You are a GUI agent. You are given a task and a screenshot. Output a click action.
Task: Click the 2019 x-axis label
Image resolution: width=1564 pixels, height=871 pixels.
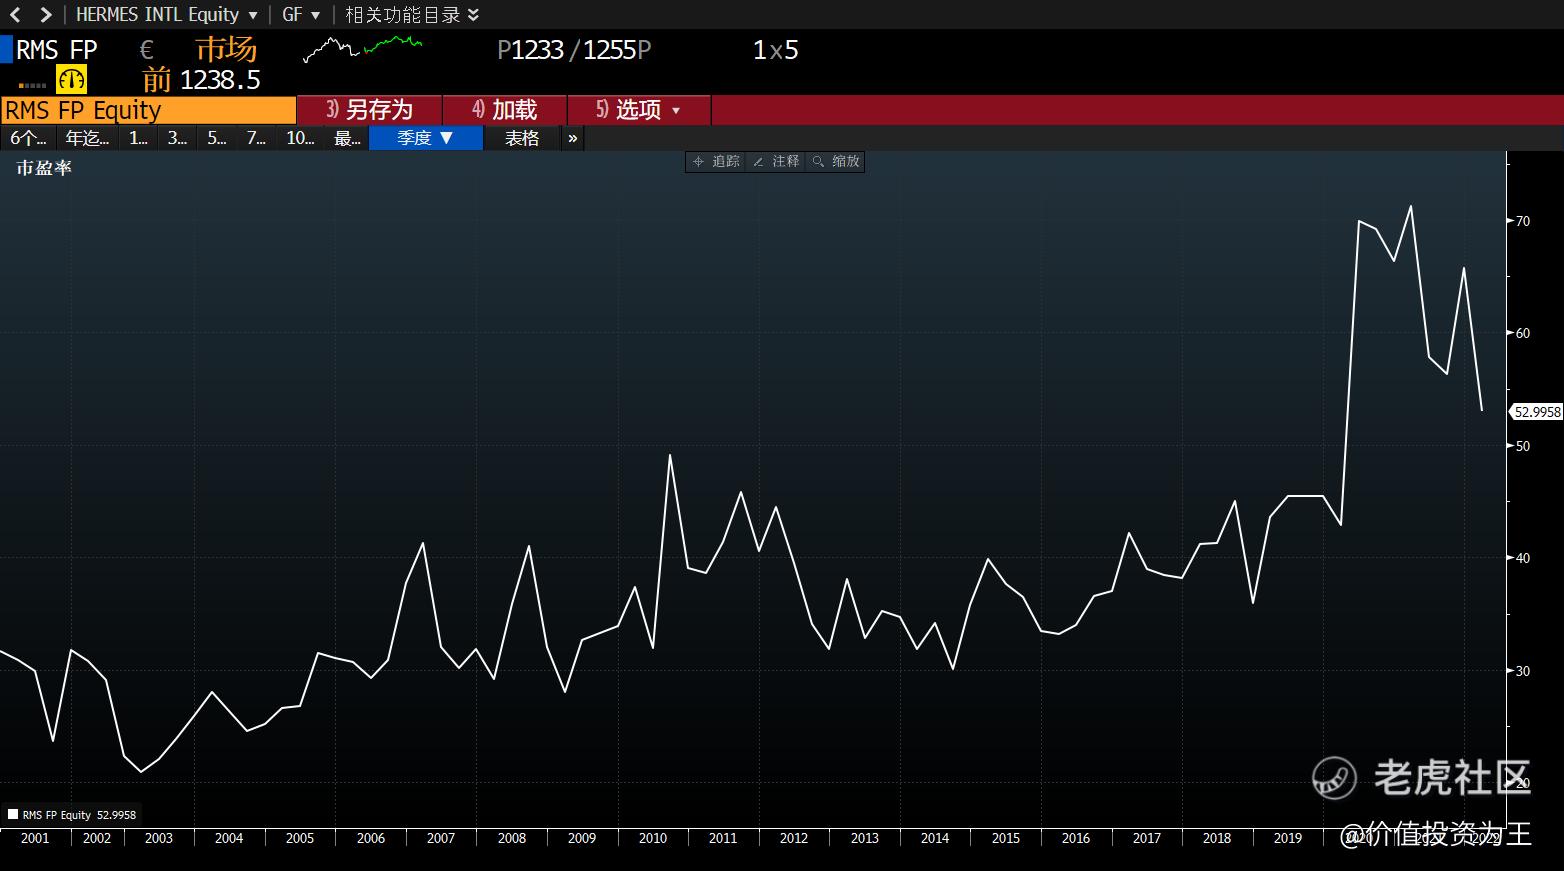click(1288, 838)
